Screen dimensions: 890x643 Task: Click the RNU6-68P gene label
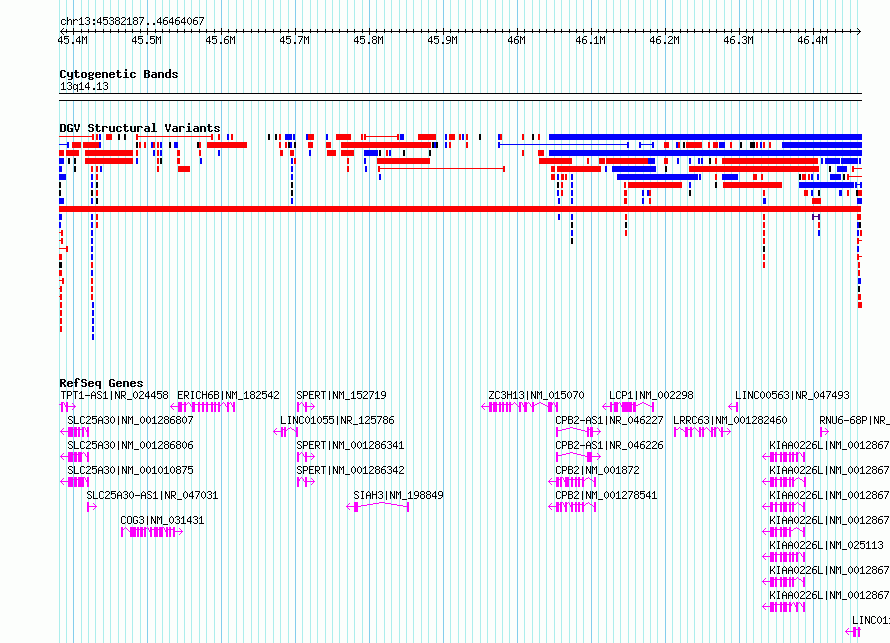(x=854, y=421)
